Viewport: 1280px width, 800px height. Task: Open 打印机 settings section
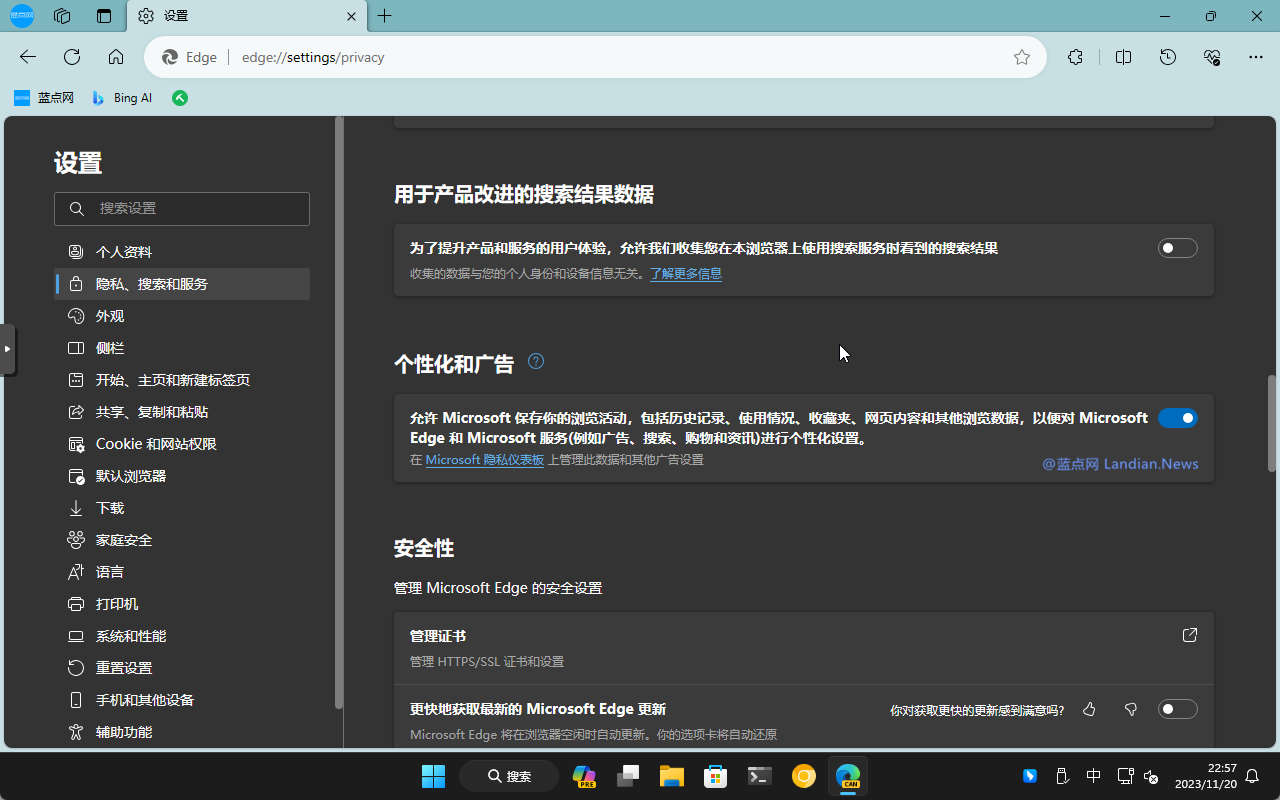pos(182,604)
